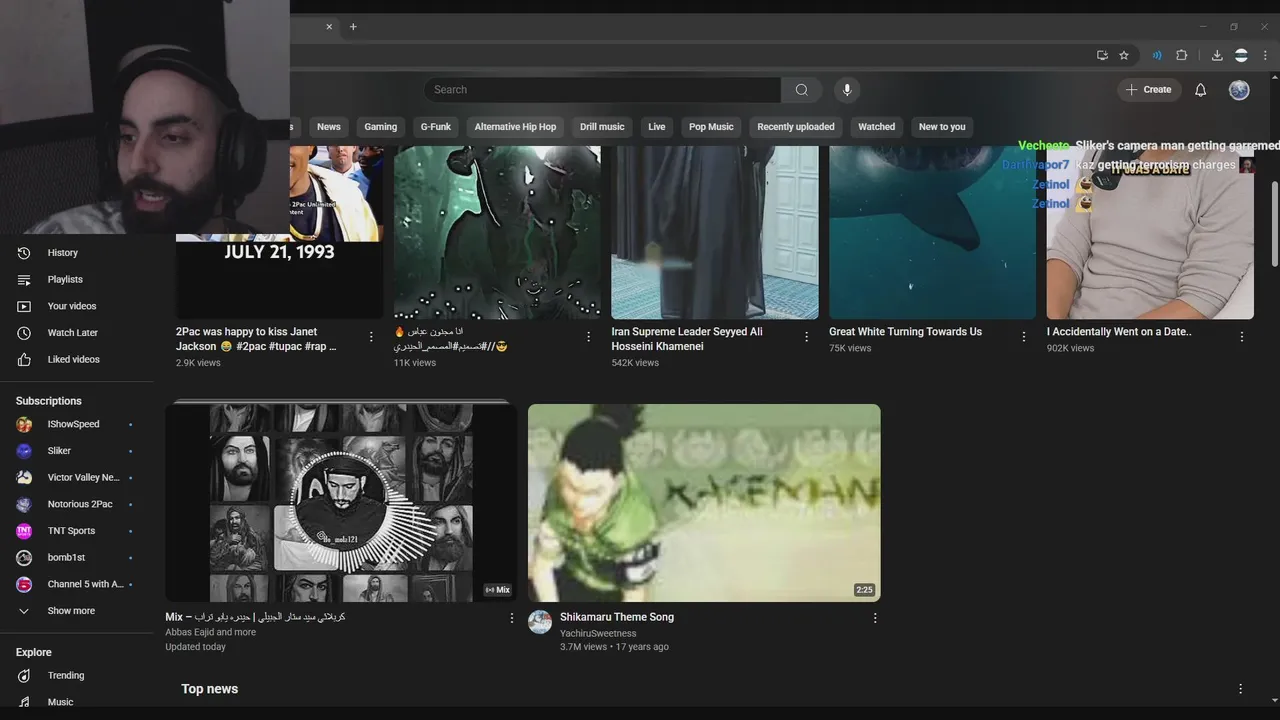Open browser downloads icon
1280x720 pixels.
[x=1217, y=55]
